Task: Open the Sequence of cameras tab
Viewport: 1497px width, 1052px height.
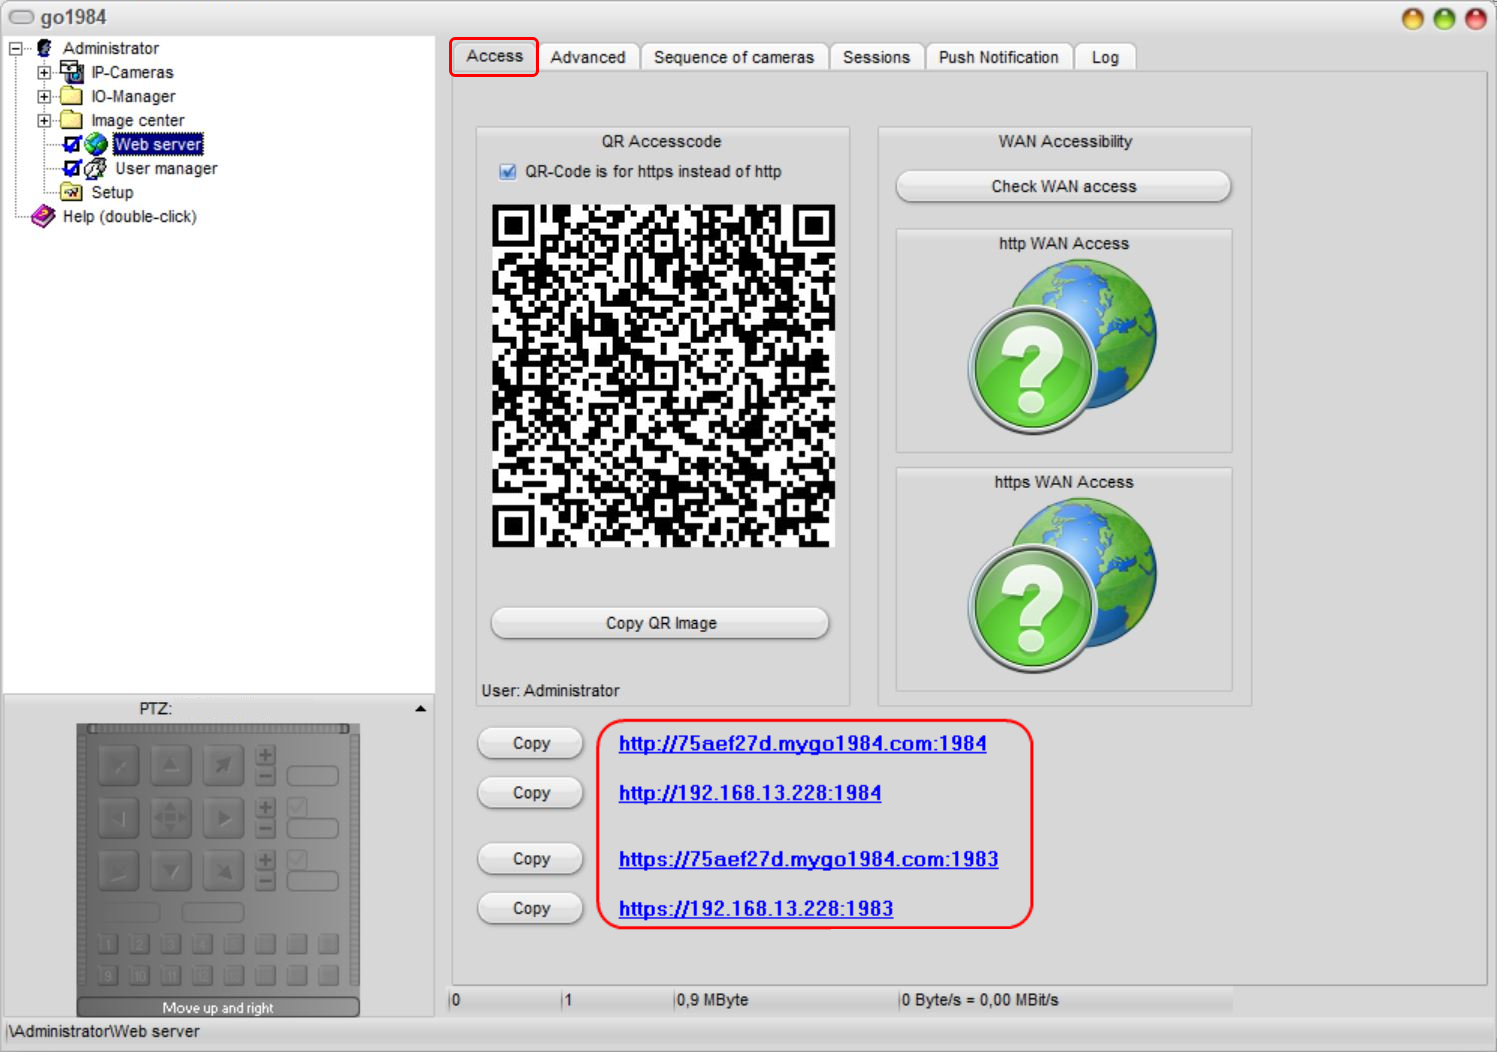Action: [x=734, y=57]
